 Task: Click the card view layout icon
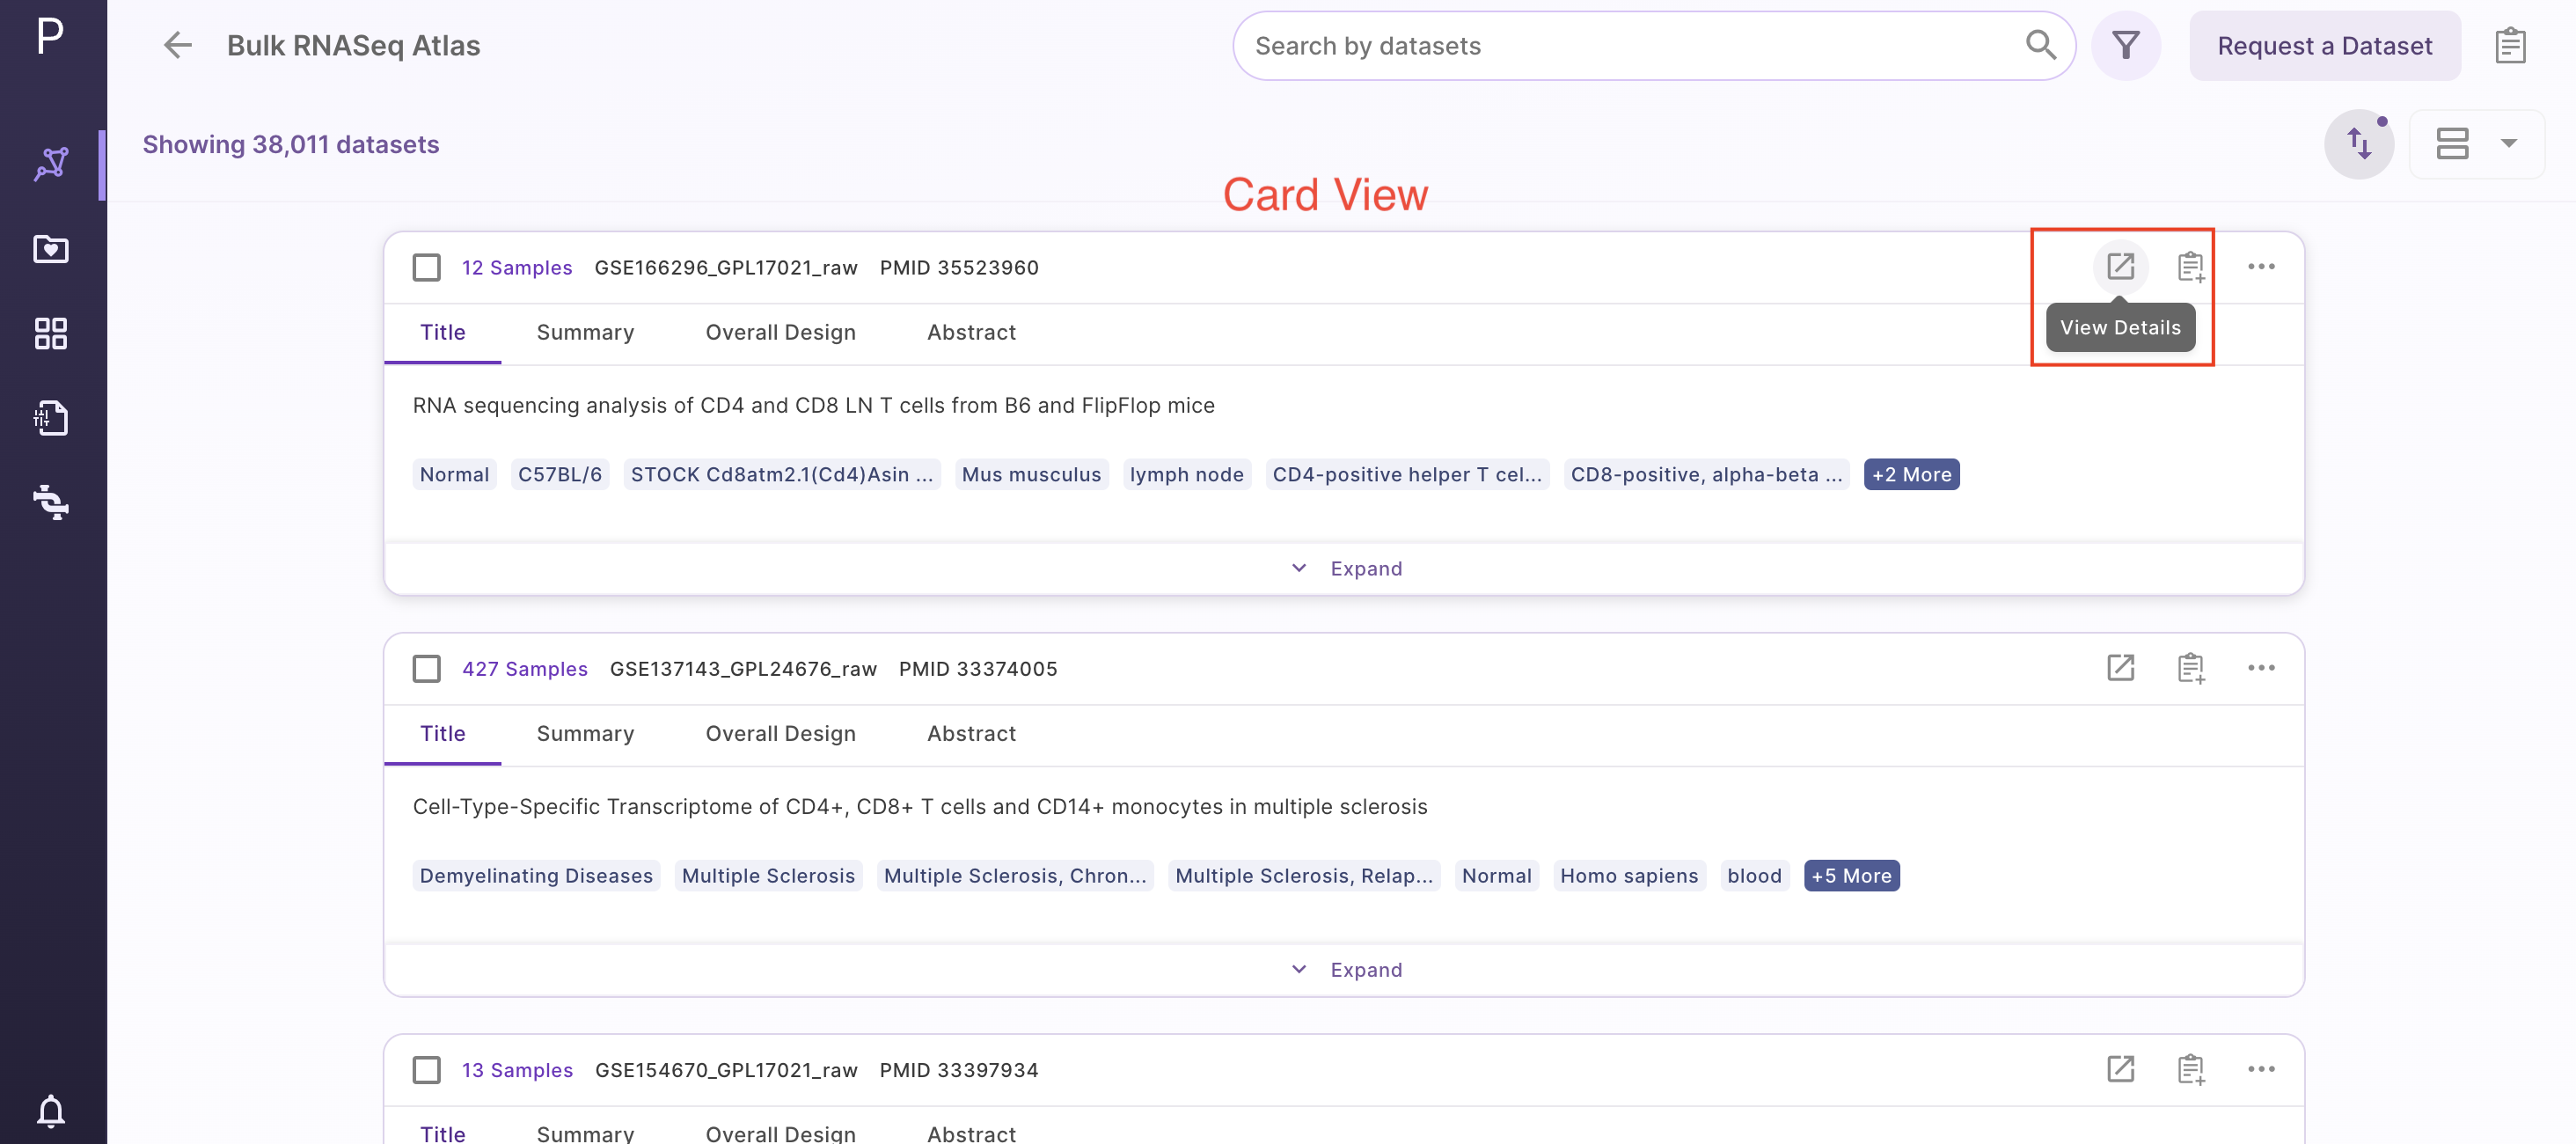click(2452, 144)
